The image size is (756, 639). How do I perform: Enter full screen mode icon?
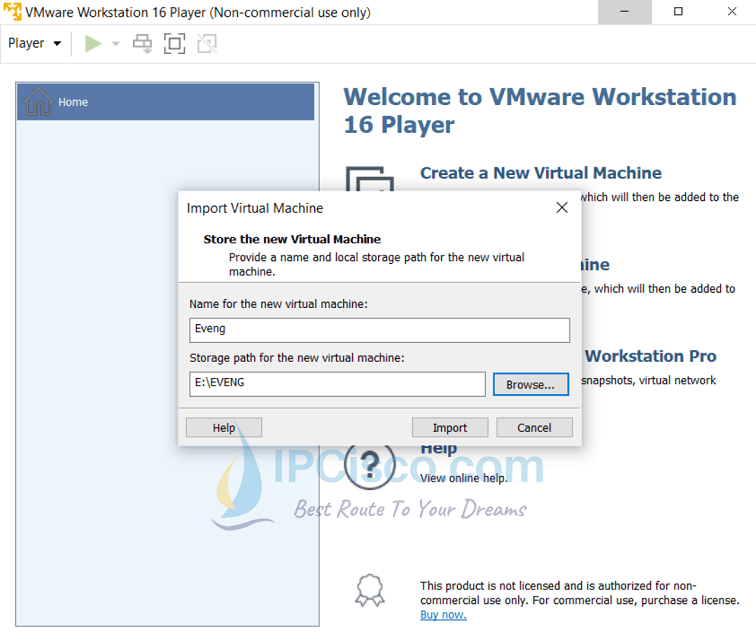[175, 43]
